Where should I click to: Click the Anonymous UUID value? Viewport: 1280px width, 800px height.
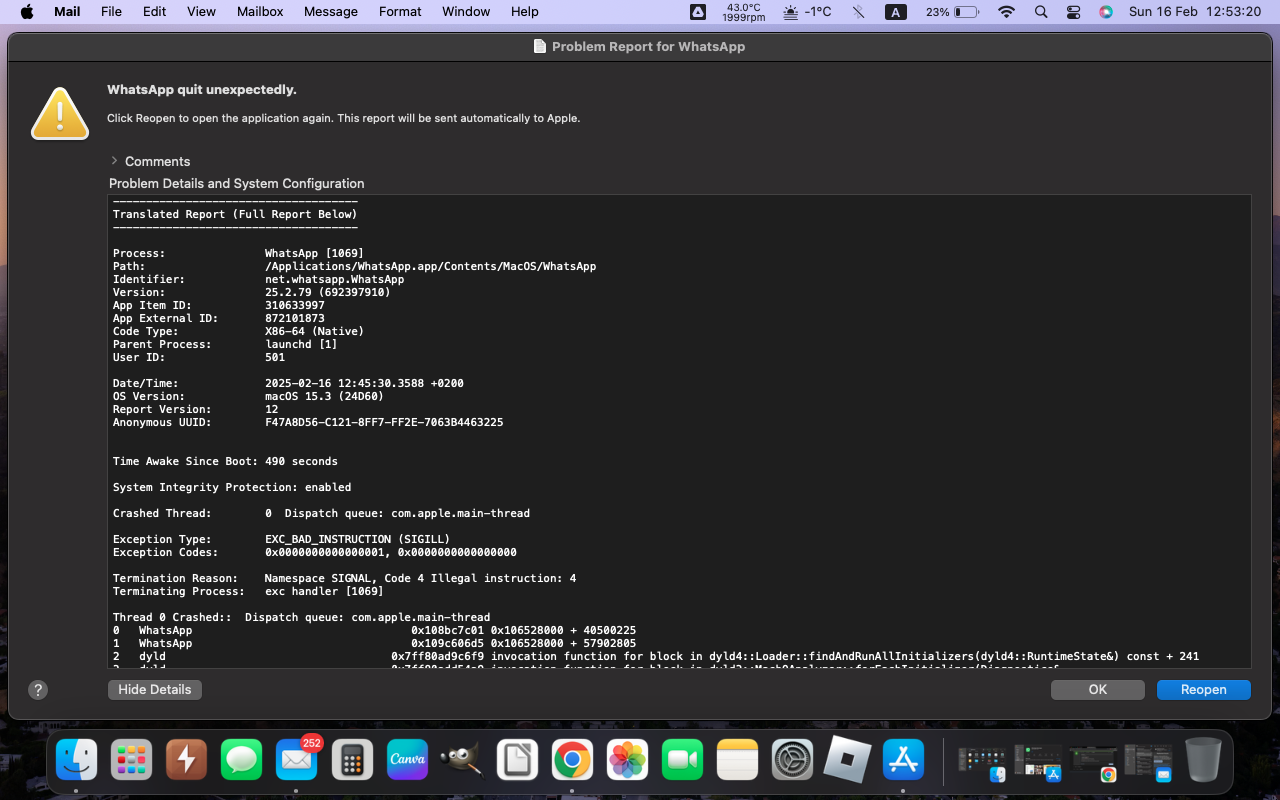click(x=384, y=422)
